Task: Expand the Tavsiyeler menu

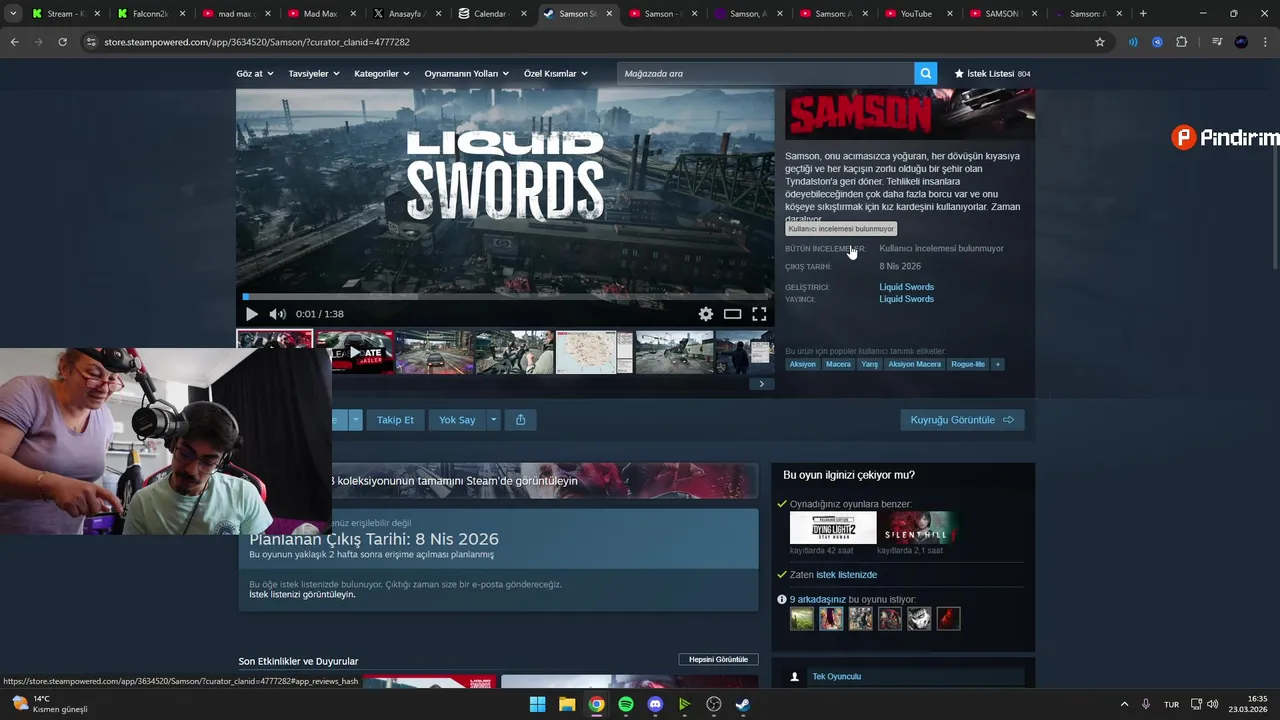Action: tap(314, 73)
